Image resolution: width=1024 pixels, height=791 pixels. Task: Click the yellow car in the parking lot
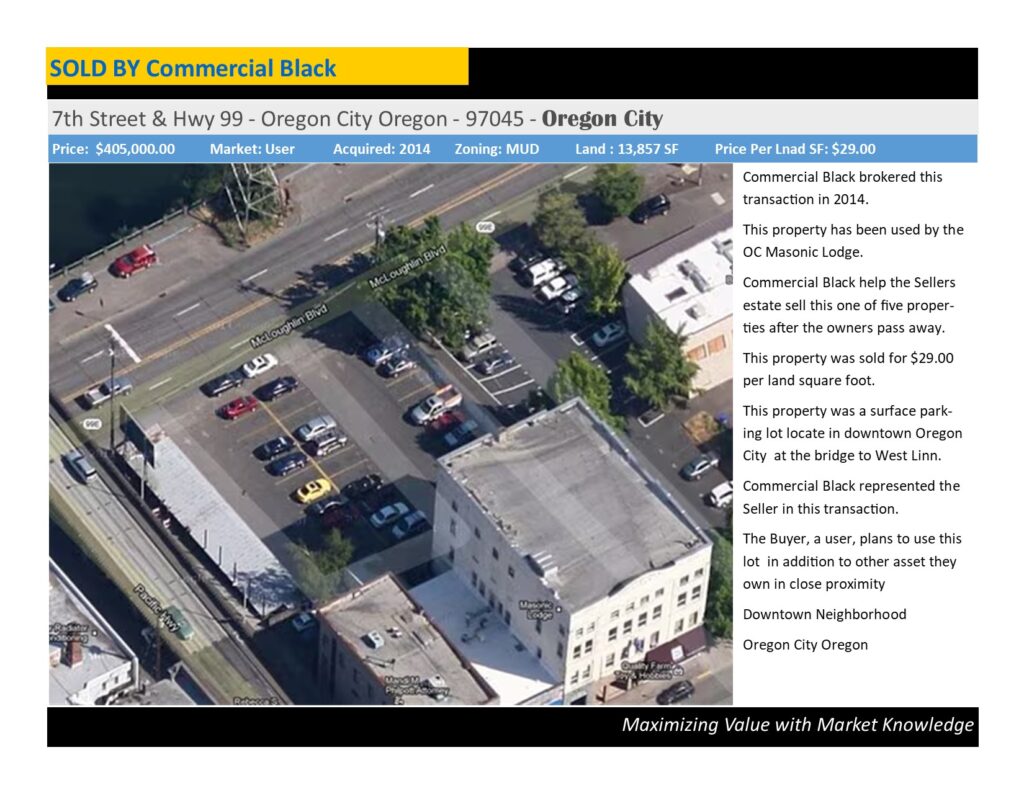point(313,490)
